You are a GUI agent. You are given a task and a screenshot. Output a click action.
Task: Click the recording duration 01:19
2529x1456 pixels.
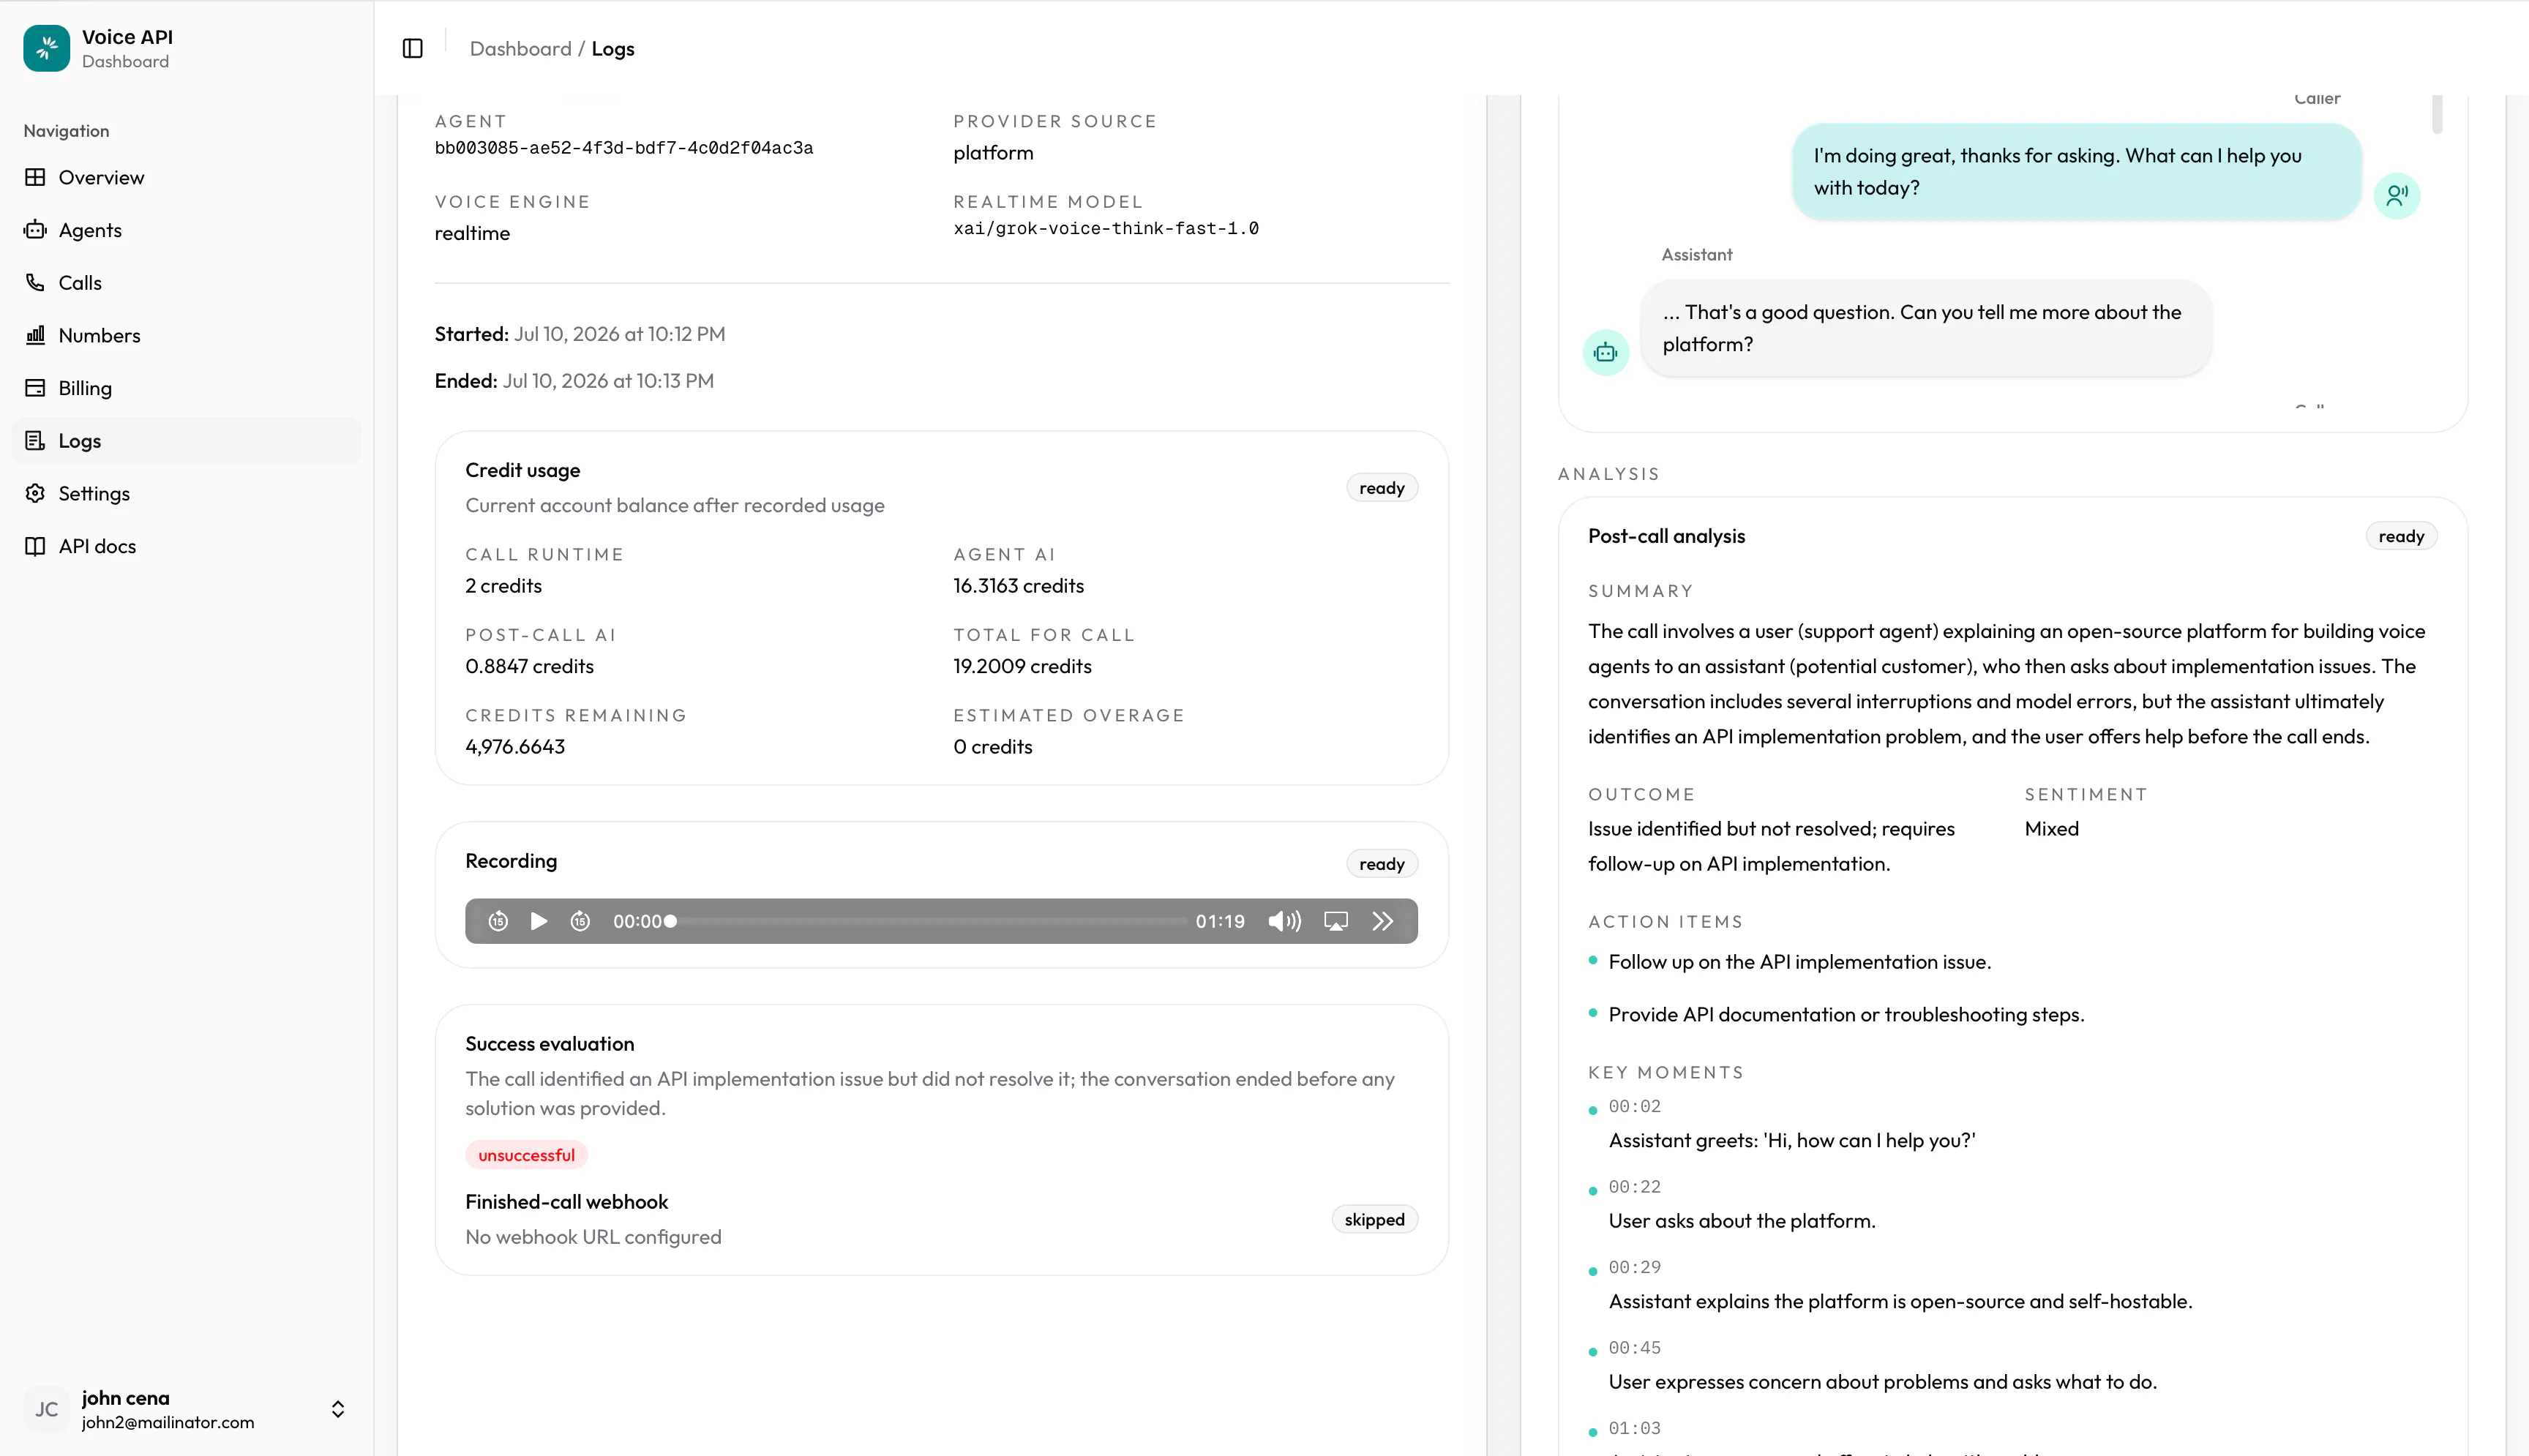pyautogui.click(x=1220, y=921)
